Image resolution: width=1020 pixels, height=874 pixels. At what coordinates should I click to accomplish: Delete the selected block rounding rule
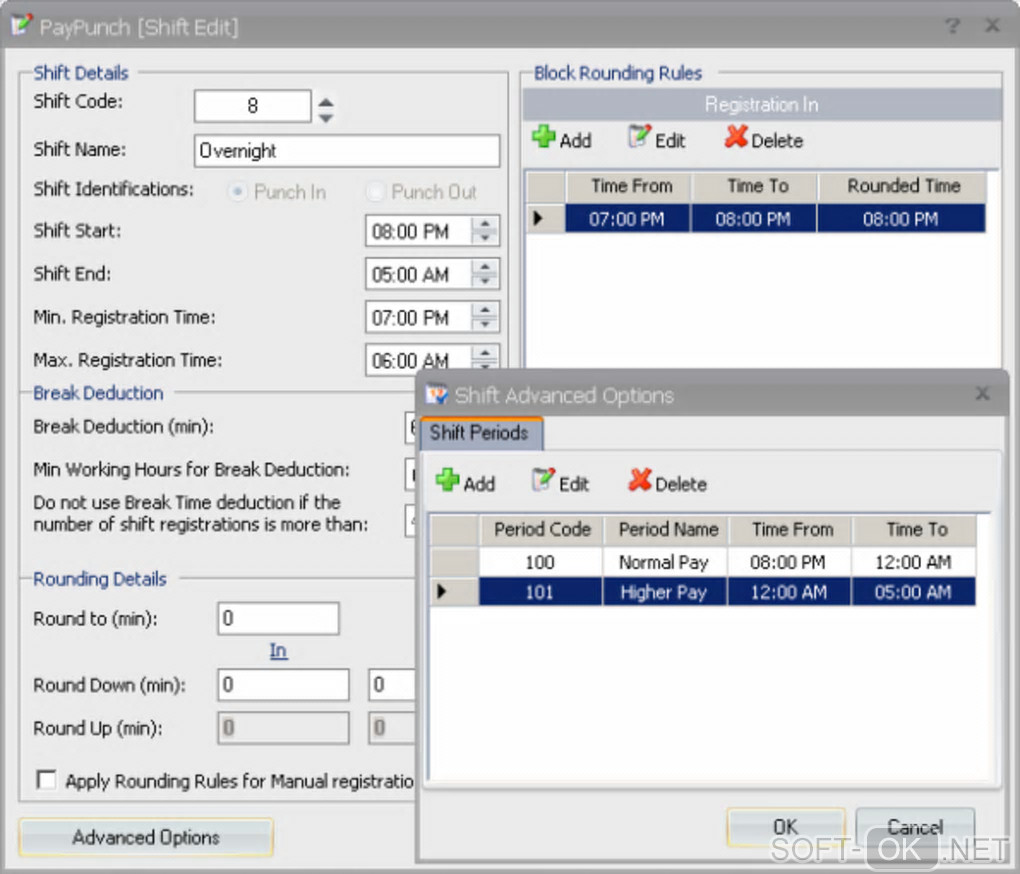[x=764, y=139]
